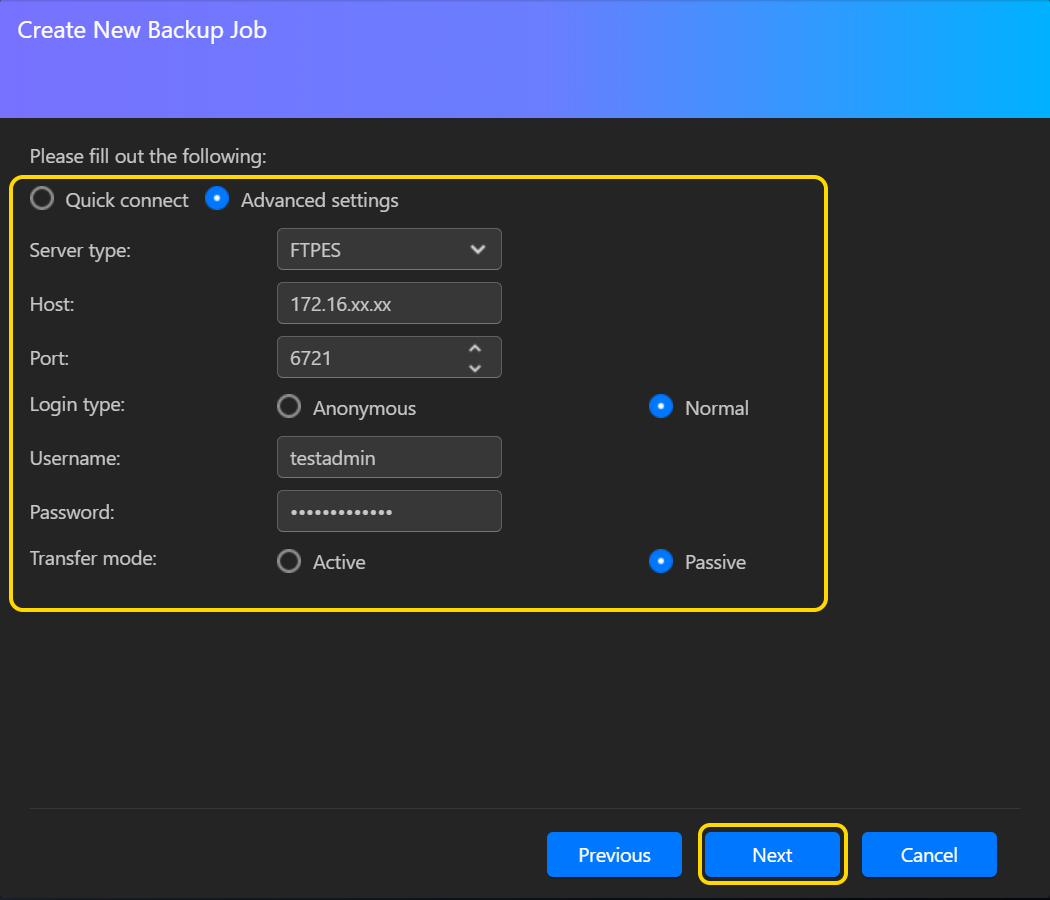Select the Quick connect radio button
Screen dimensions: 1050x900
pyautogui.click(x=42, y=199)
